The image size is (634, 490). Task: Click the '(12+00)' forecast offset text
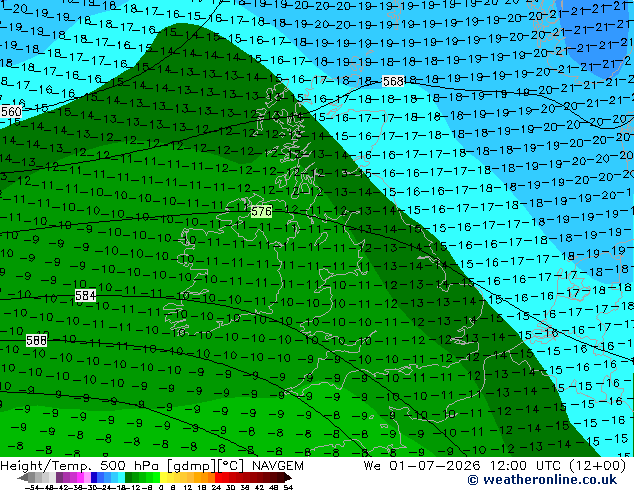click(597, 466)
